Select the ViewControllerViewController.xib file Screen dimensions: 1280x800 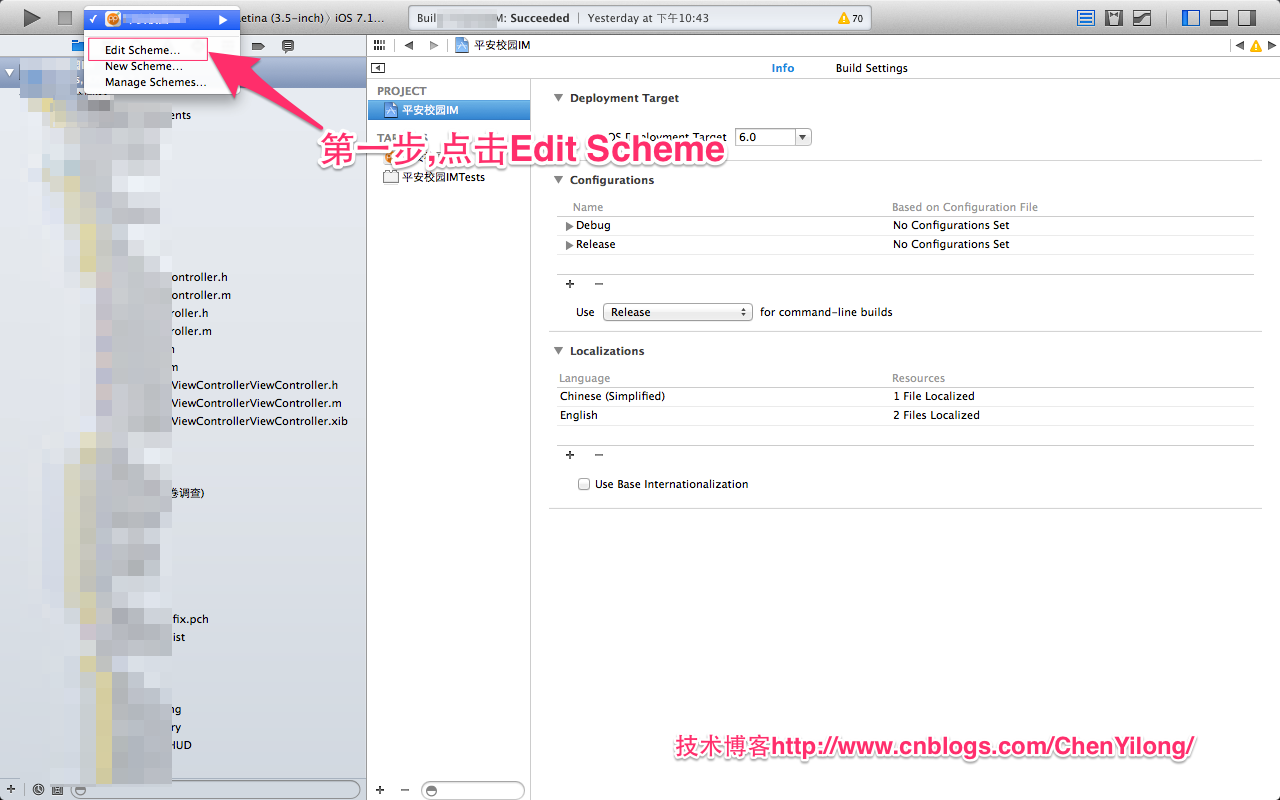[x=259, y=421]
